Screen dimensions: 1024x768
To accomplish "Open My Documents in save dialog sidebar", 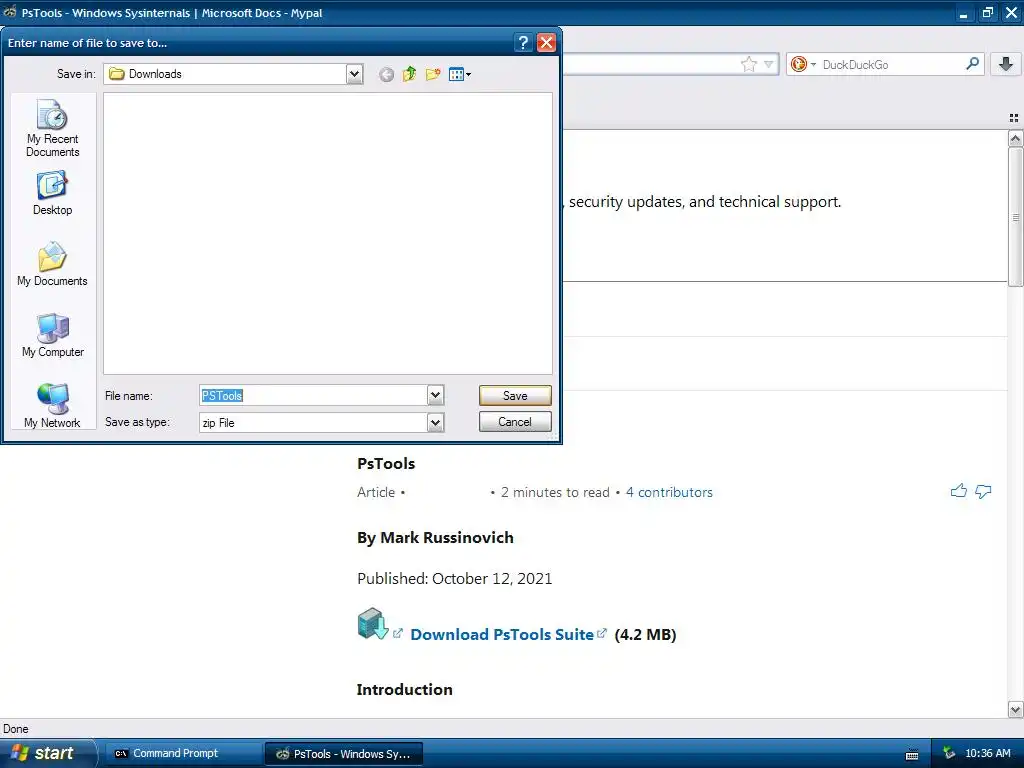I will tap(52, 264).
